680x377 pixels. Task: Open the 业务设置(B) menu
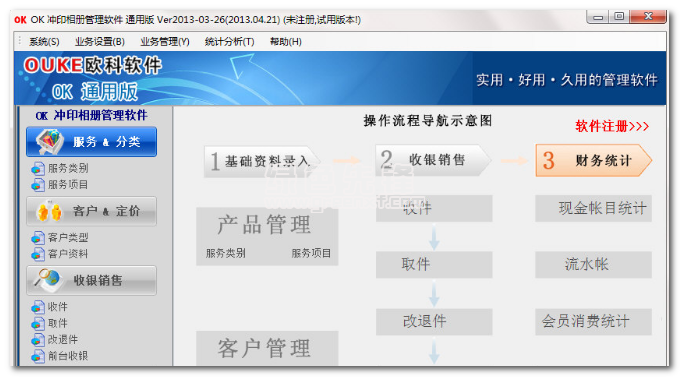[x=100, y=42]
